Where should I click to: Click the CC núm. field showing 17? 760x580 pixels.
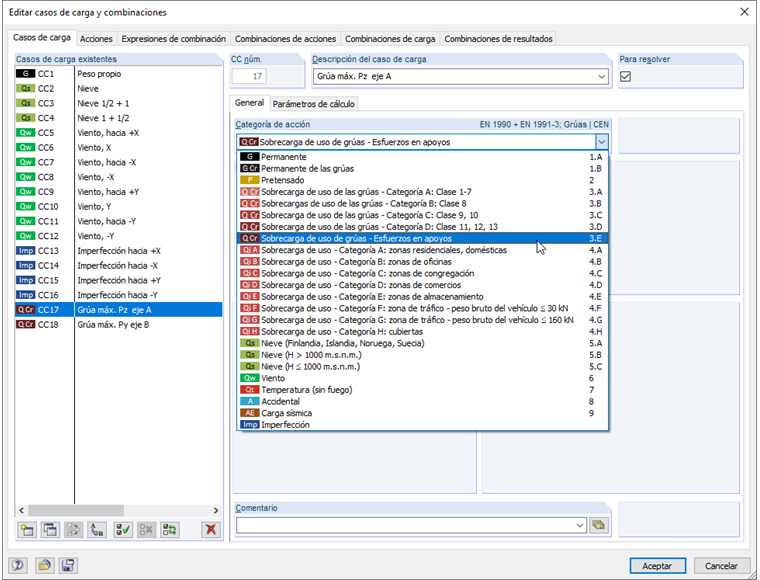tap(250, 77)
